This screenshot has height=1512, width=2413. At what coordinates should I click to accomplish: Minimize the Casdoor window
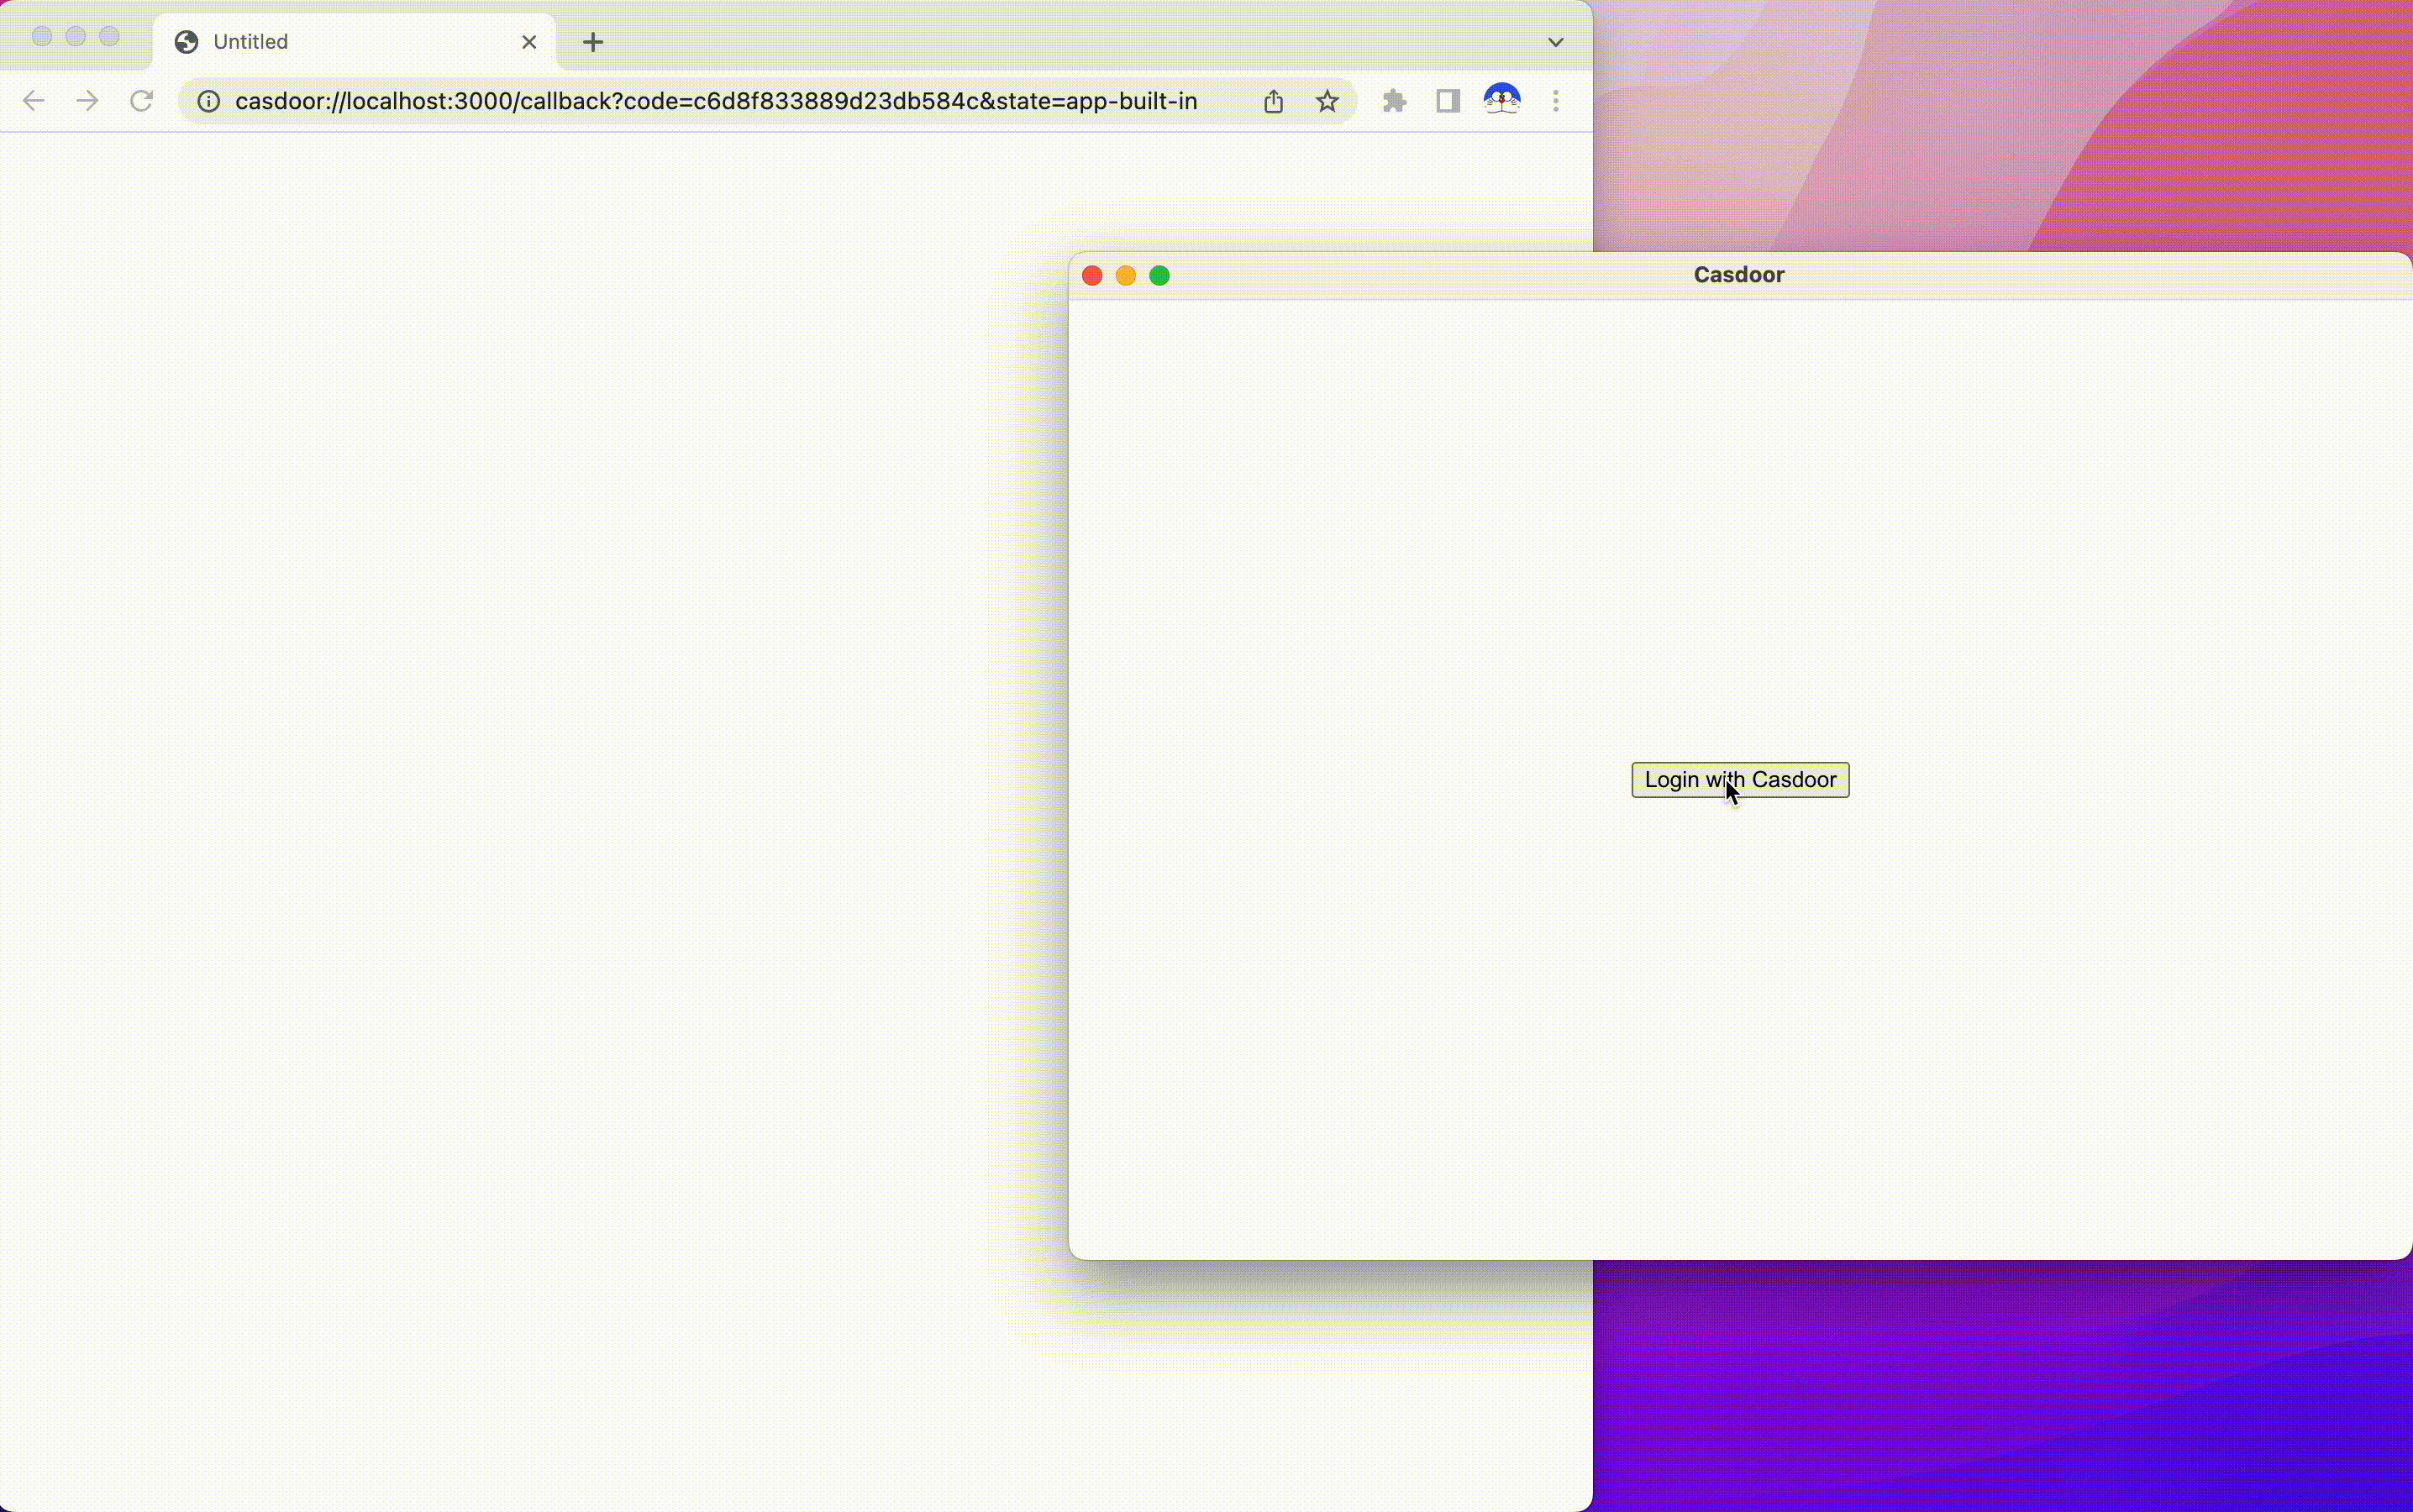[1125, 275]
